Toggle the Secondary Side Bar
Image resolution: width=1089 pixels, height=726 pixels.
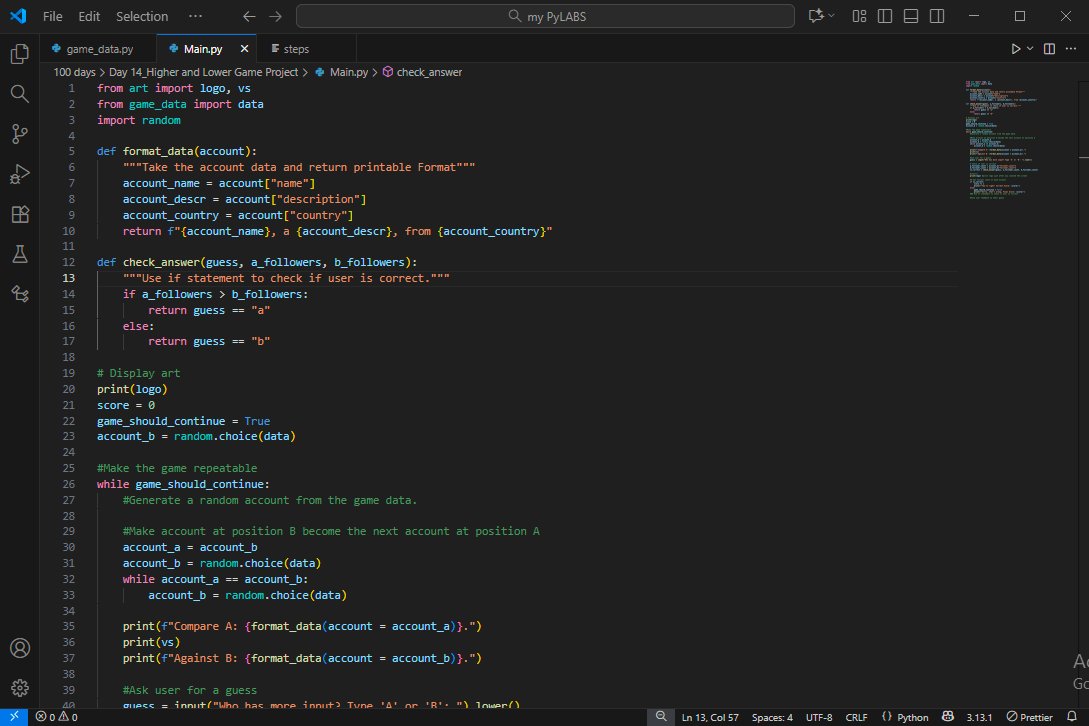click(x=937, y=16)
